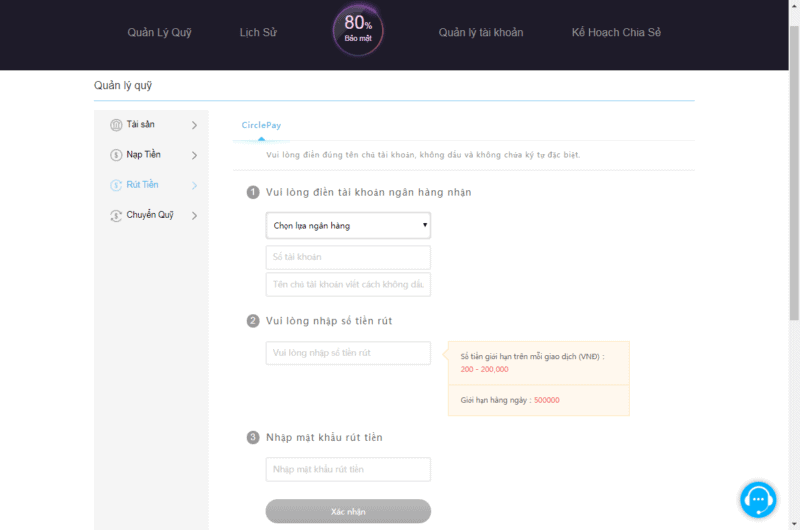The image size is (800, 530).
Task: Click the Quản lý quỹ page heading
Action: click(123, 85)
